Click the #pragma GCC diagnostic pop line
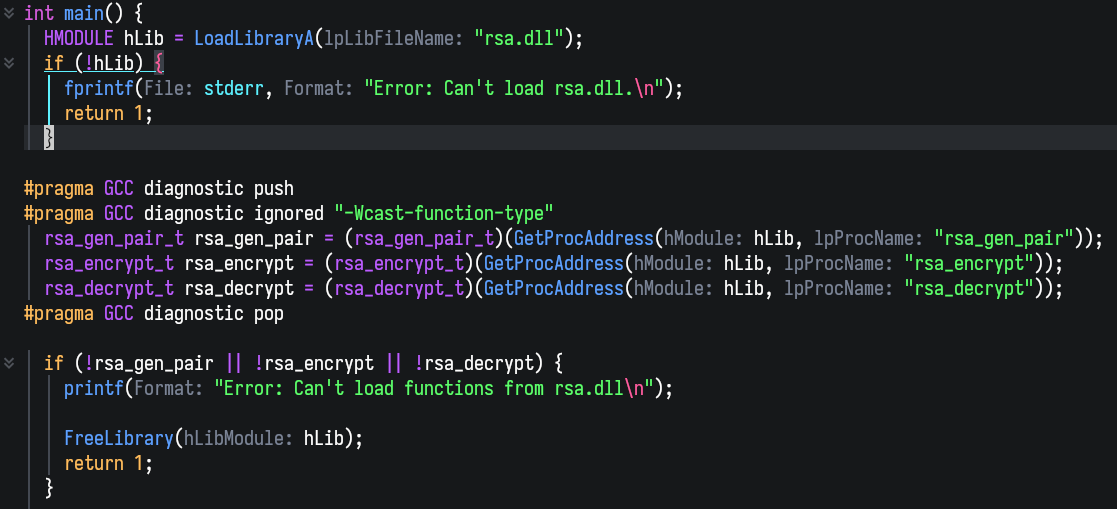The height and width of the screenshot is (509, 1117). point(153,313)
